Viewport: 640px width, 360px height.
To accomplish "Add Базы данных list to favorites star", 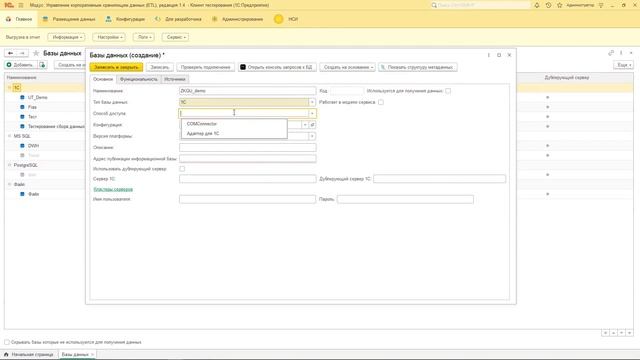I will coord(36,53).
